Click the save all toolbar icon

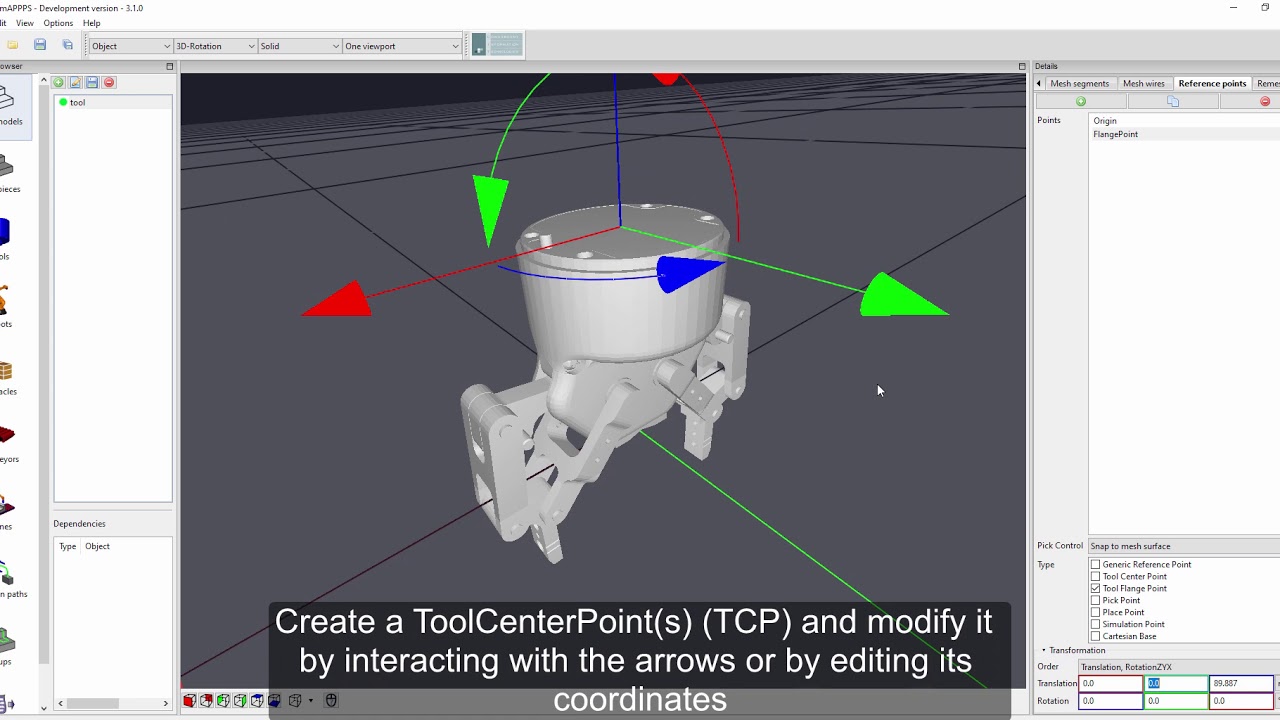click(x=68, y=45)
